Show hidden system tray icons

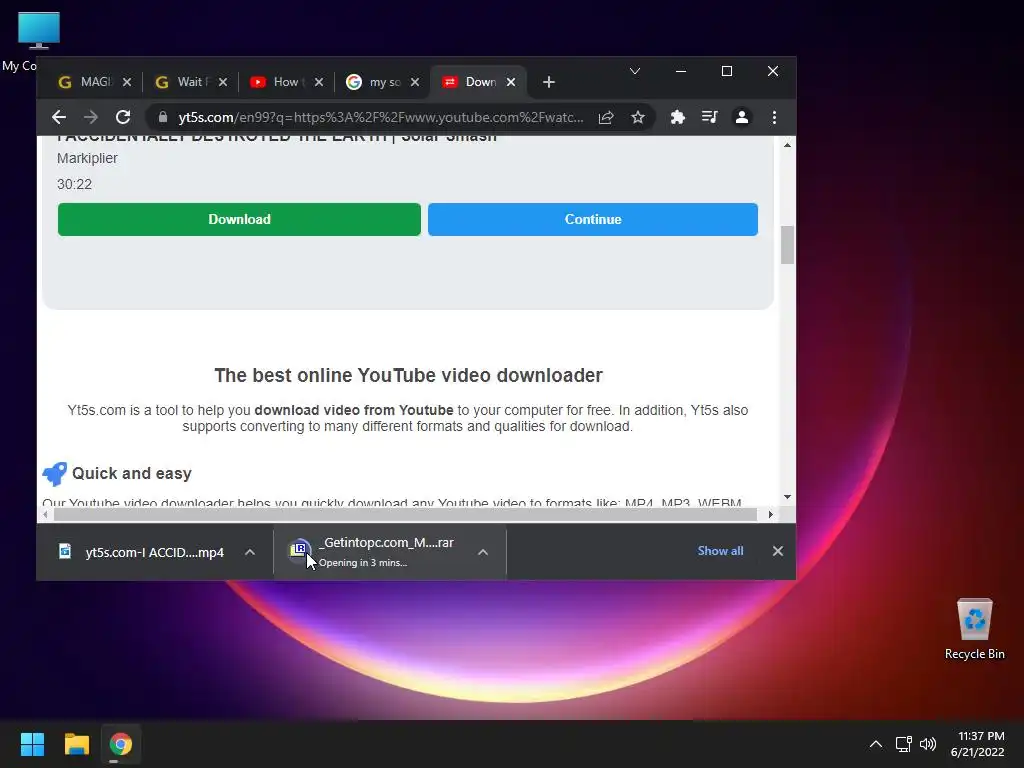tap(876, 744)
